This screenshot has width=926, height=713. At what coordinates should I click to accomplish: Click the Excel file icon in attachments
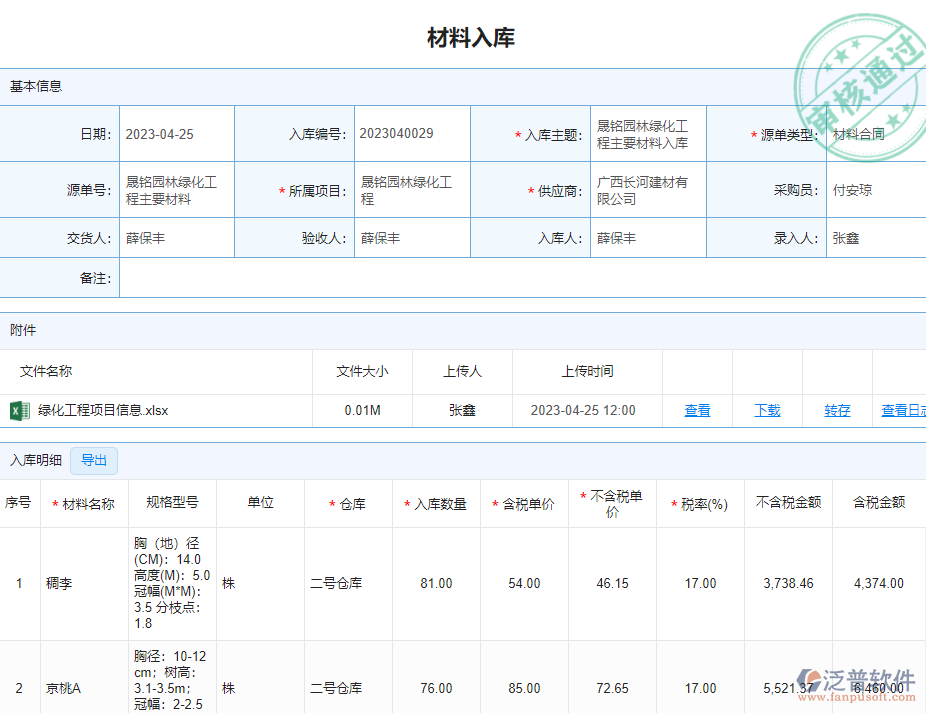[19, 410]
